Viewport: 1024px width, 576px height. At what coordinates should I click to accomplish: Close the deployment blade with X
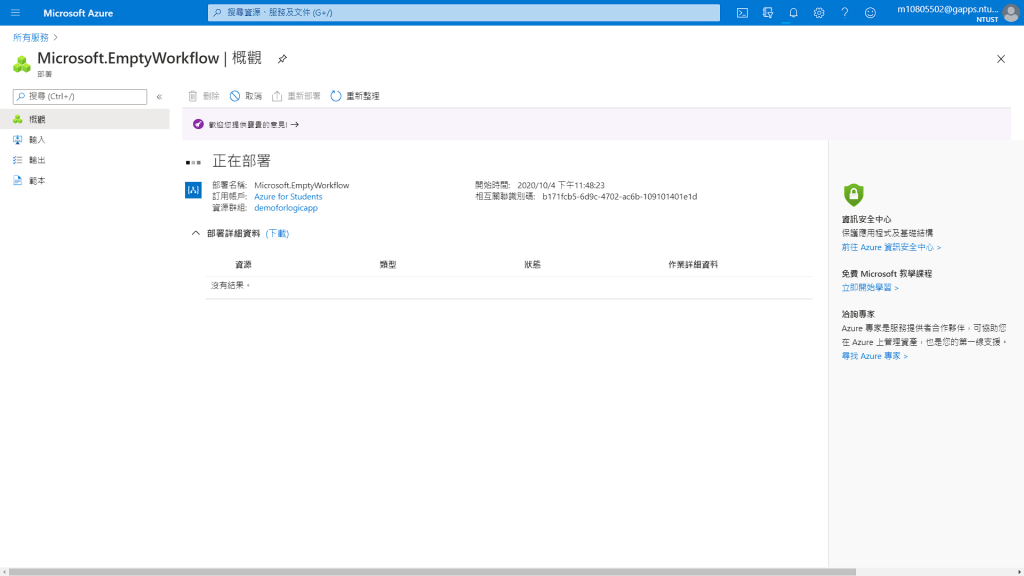click(1000, 59)
